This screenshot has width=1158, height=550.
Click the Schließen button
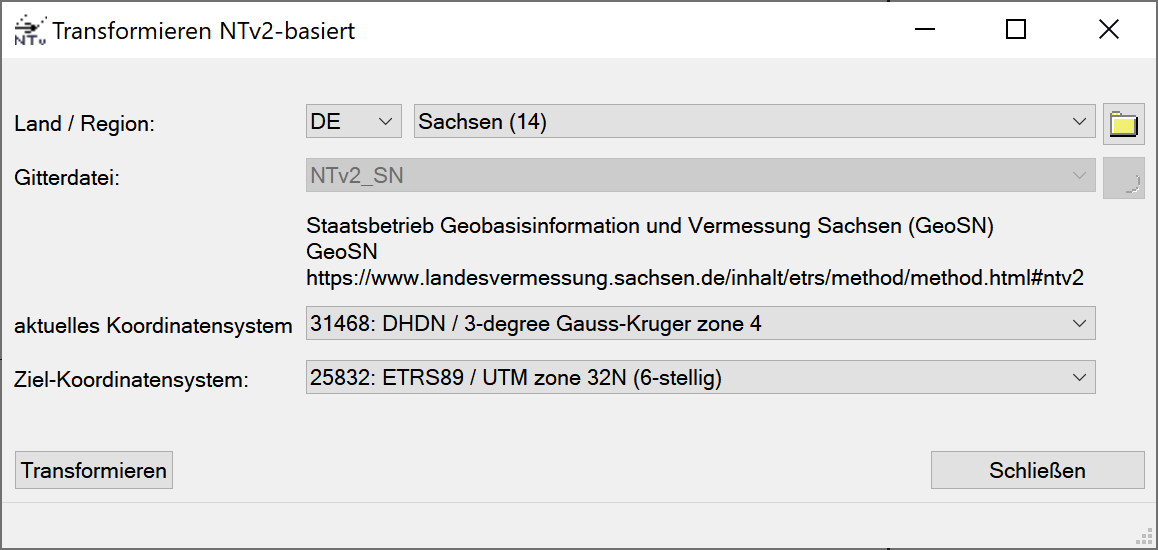pos(1037,470)
